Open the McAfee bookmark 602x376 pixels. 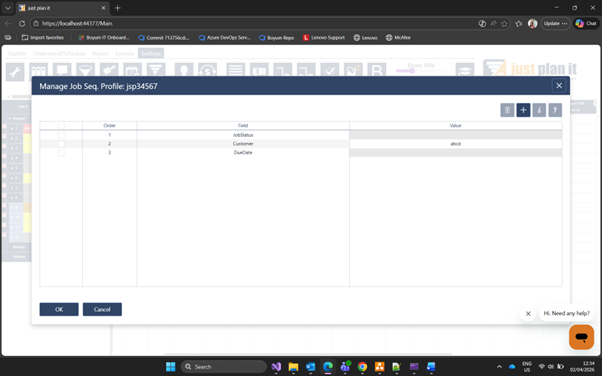[398, 38]
